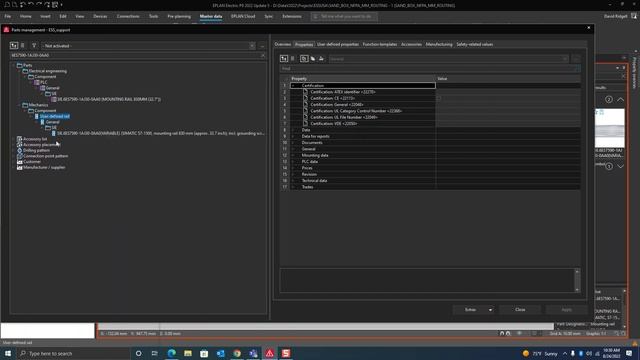640x360 pixels.
Task: Open the Safety-related values tab
Action: click(x=475, y=44)
